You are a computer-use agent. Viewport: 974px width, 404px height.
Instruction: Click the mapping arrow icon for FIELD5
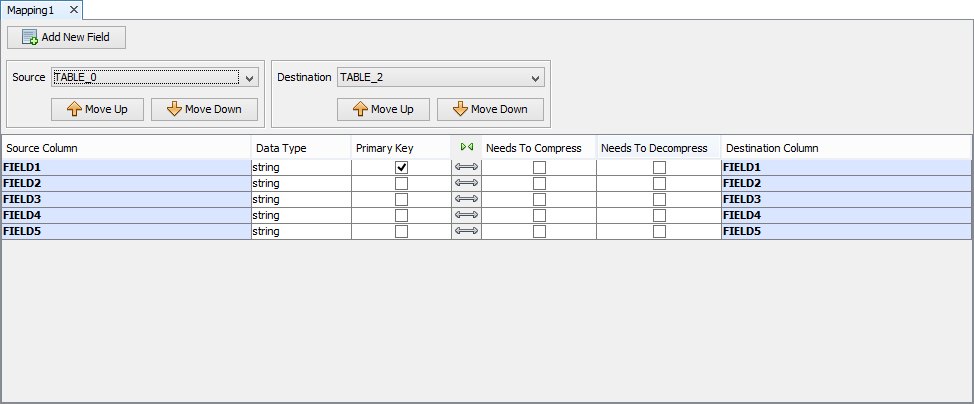pos(466,232)
